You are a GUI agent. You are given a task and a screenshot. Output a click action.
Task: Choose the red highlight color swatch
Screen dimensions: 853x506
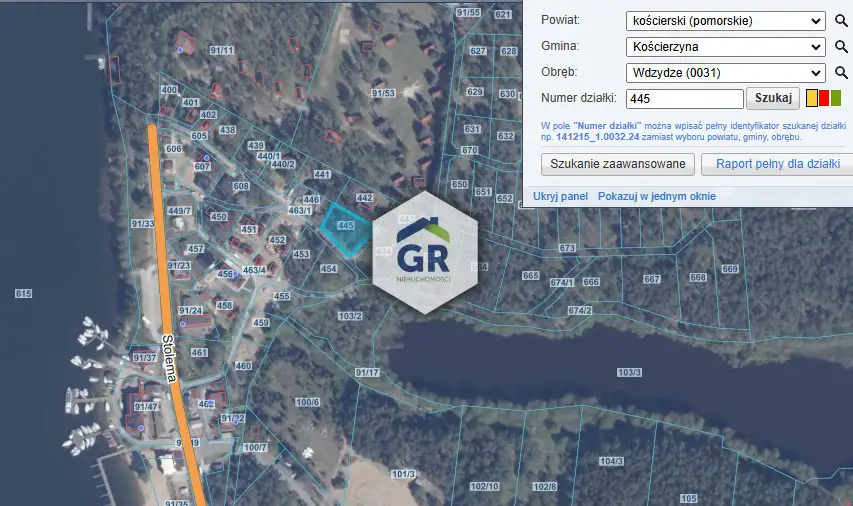click(824, 98)
